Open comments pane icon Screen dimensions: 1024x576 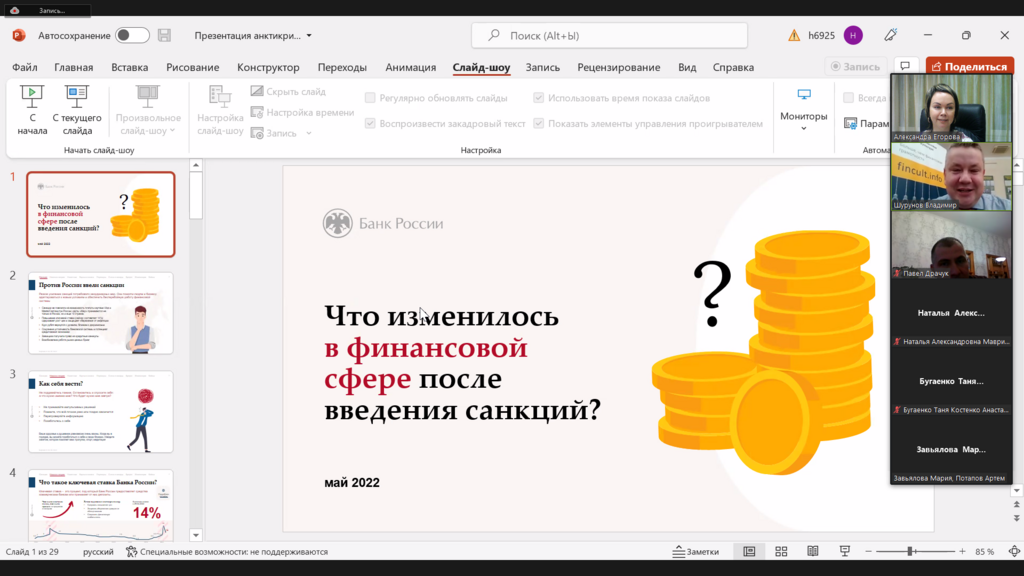(905, 66)
